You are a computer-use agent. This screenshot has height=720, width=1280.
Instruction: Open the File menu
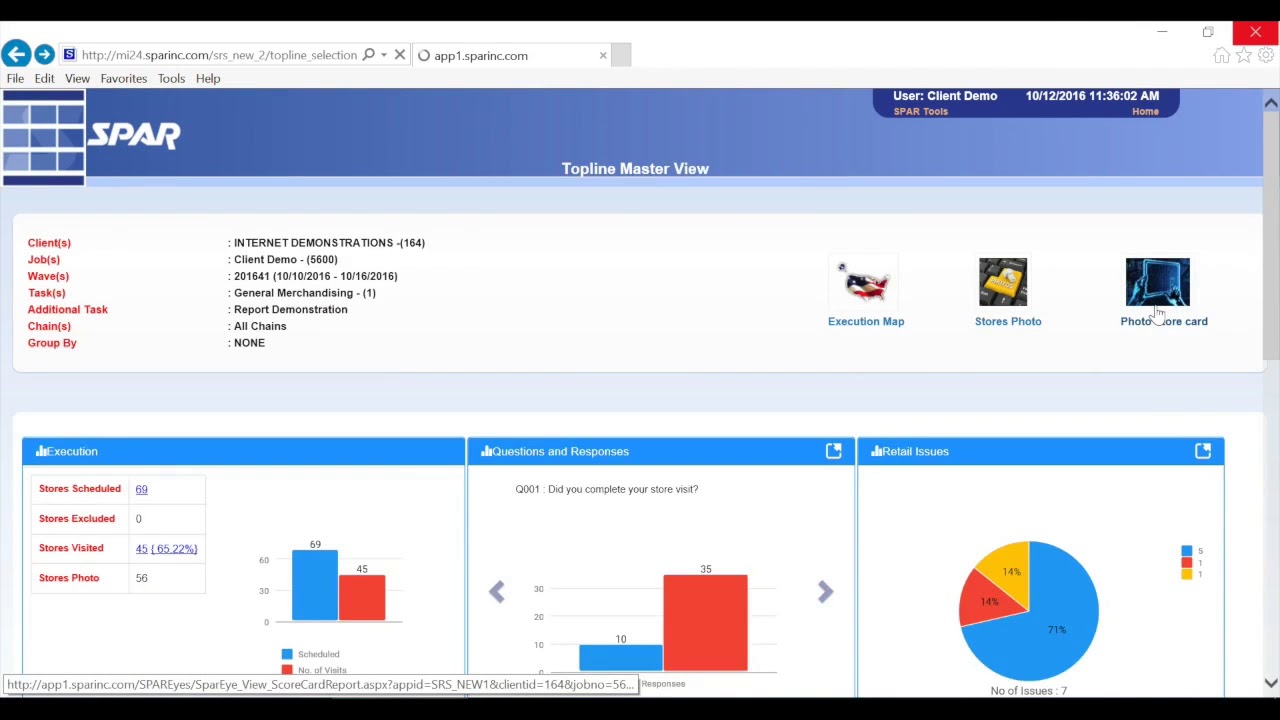[x=15, y=78]
